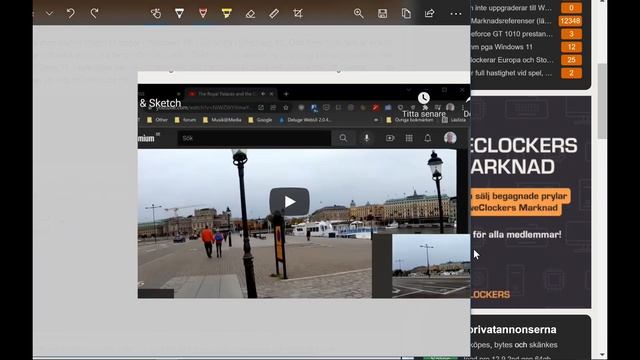
Task: Select the red pencil tool
Action: click(x=203, y=13)
